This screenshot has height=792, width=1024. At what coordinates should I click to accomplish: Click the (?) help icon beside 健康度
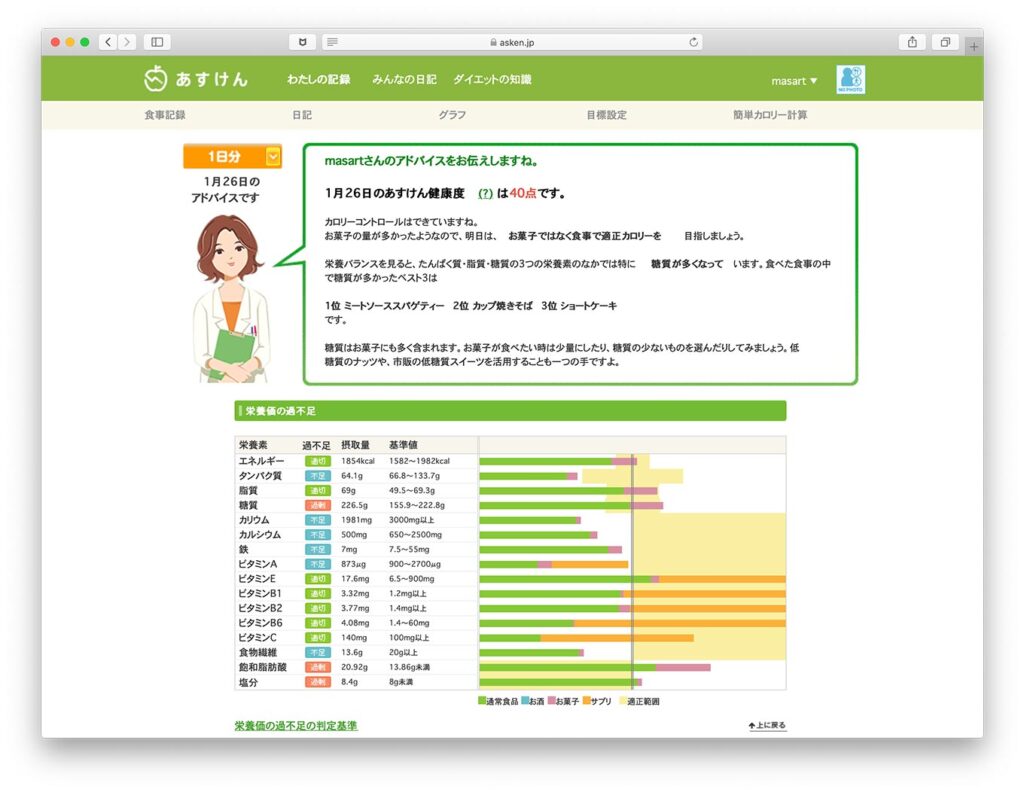pos(486,193)
